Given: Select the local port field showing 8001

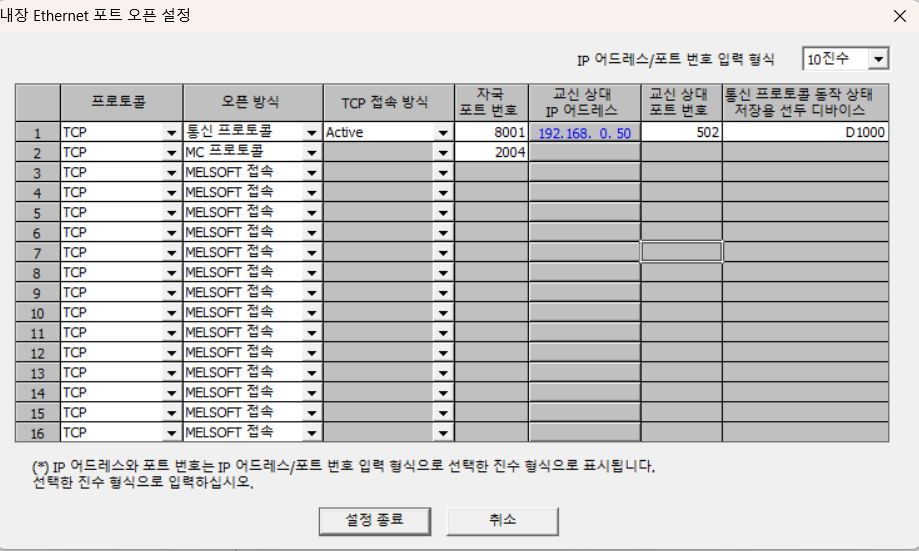Looking at the screenshot, I should (491, 132).
